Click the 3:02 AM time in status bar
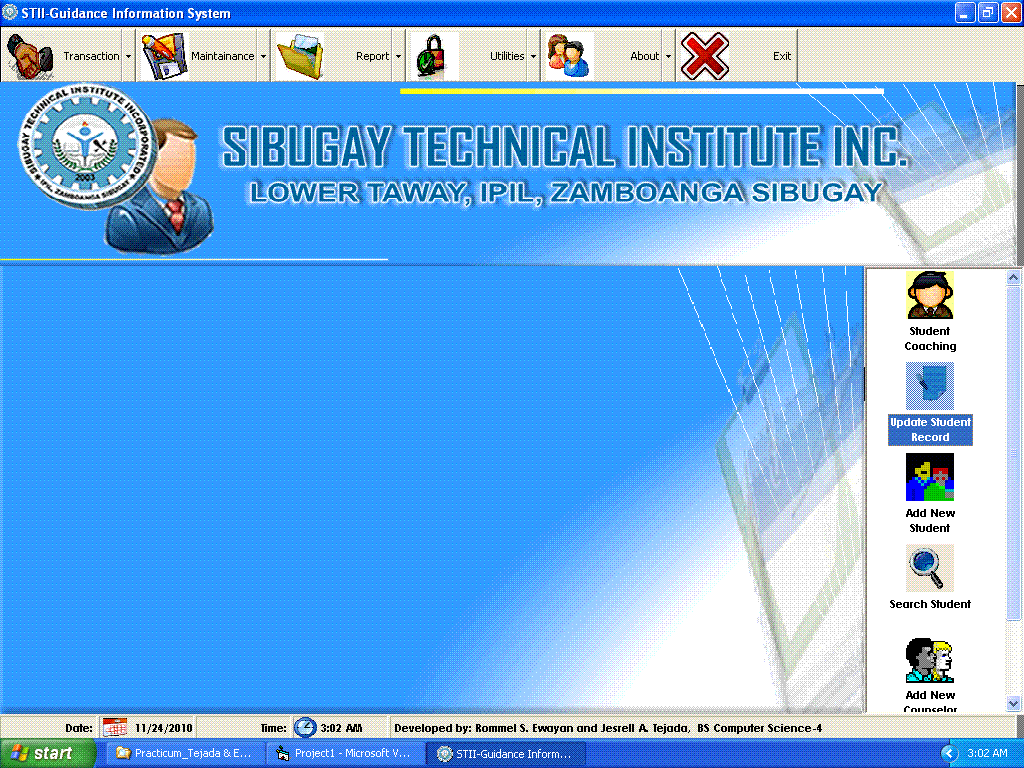Image resolution: width=1024 pixels, height=768 pixels. point(341,728)
